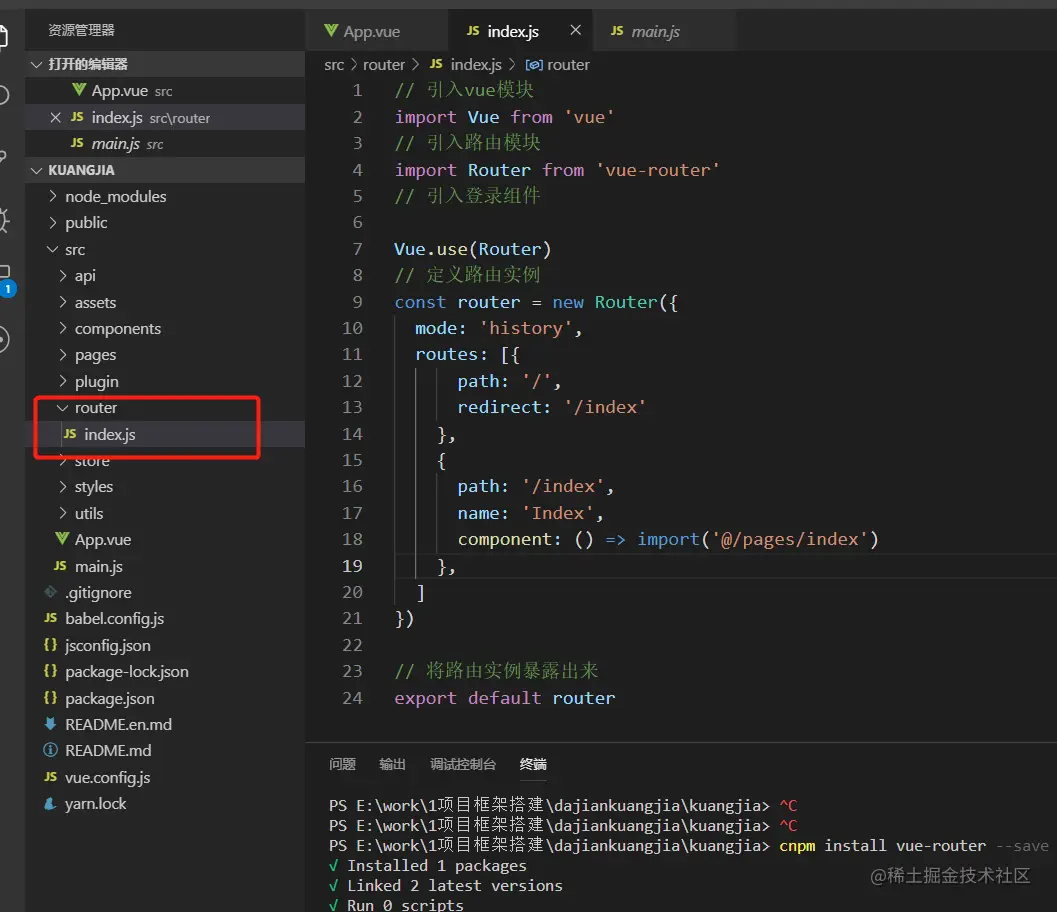Expand the public folder
Screen dimensions: 1057x912
pyautogui.click(x=53, y=222)
